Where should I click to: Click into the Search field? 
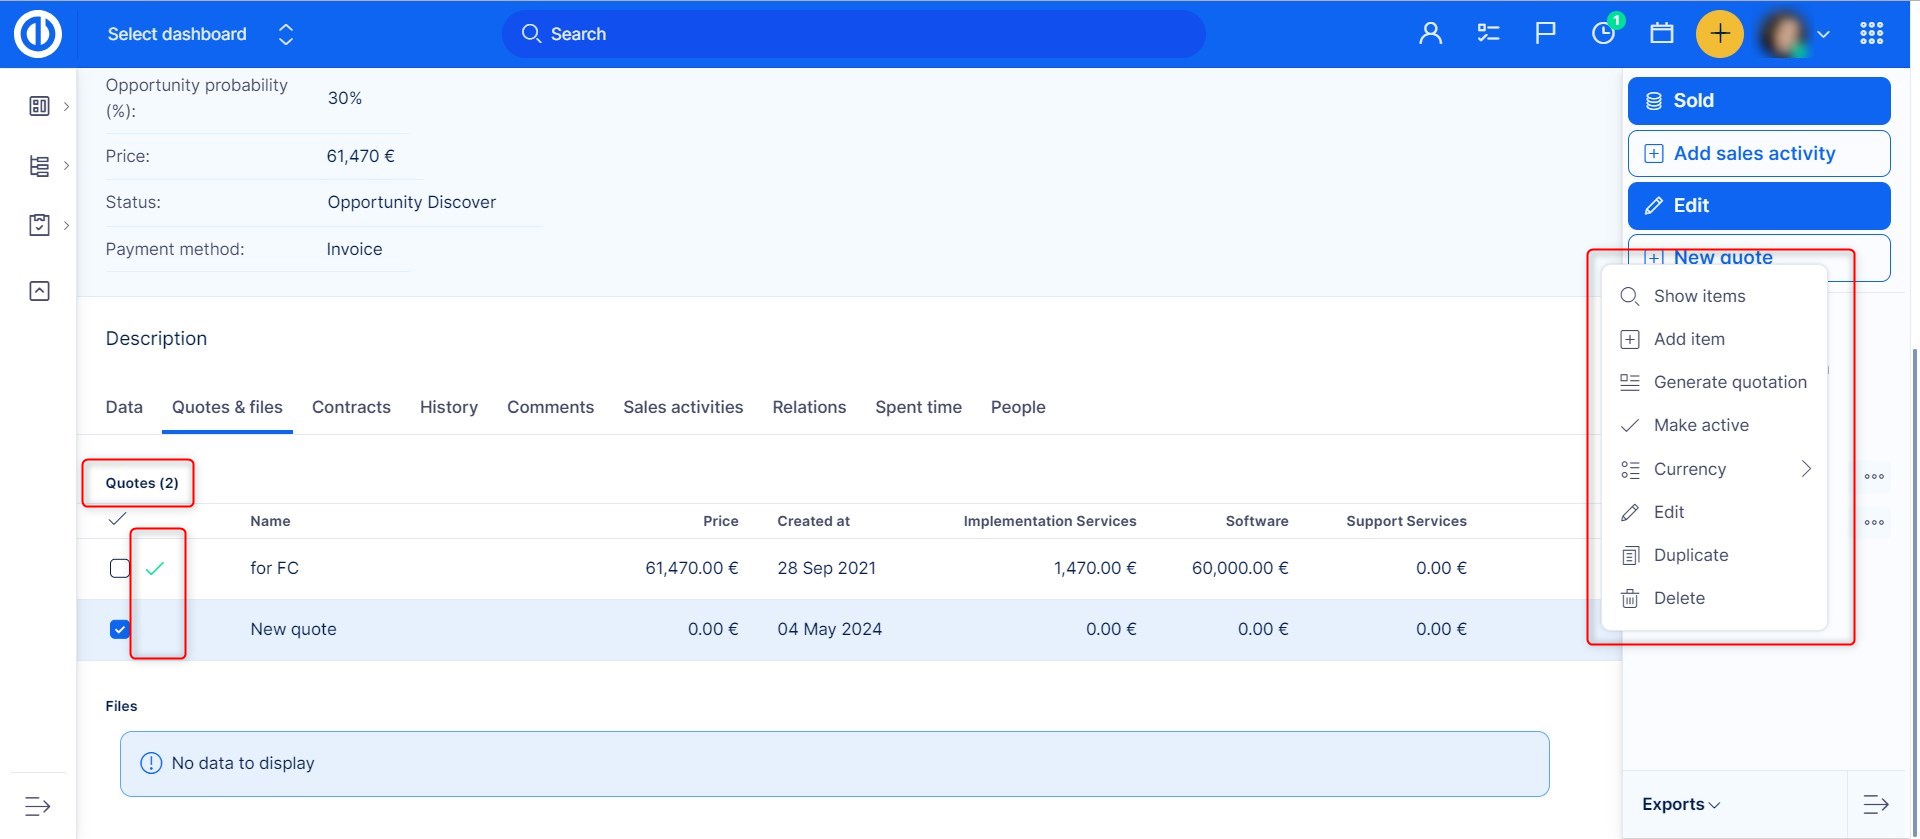[852, 34]
